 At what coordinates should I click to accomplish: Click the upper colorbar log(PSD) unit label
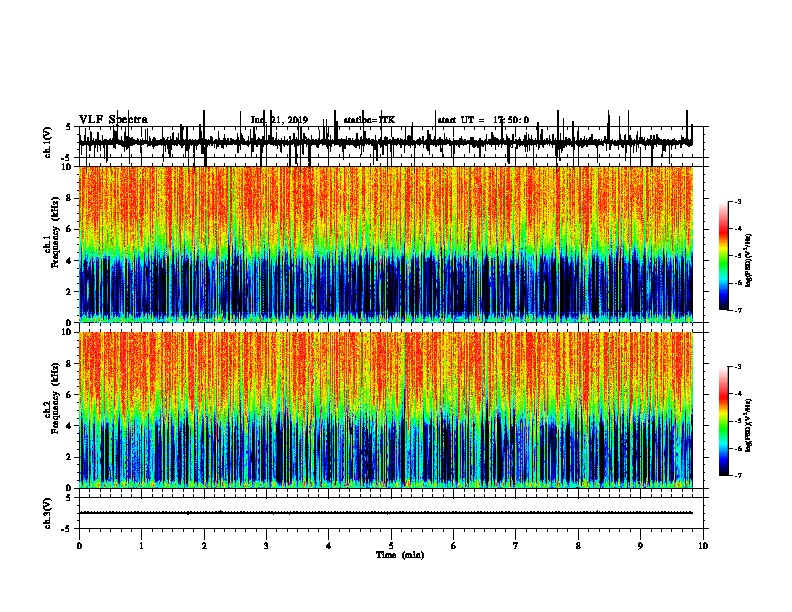(749, 261)
